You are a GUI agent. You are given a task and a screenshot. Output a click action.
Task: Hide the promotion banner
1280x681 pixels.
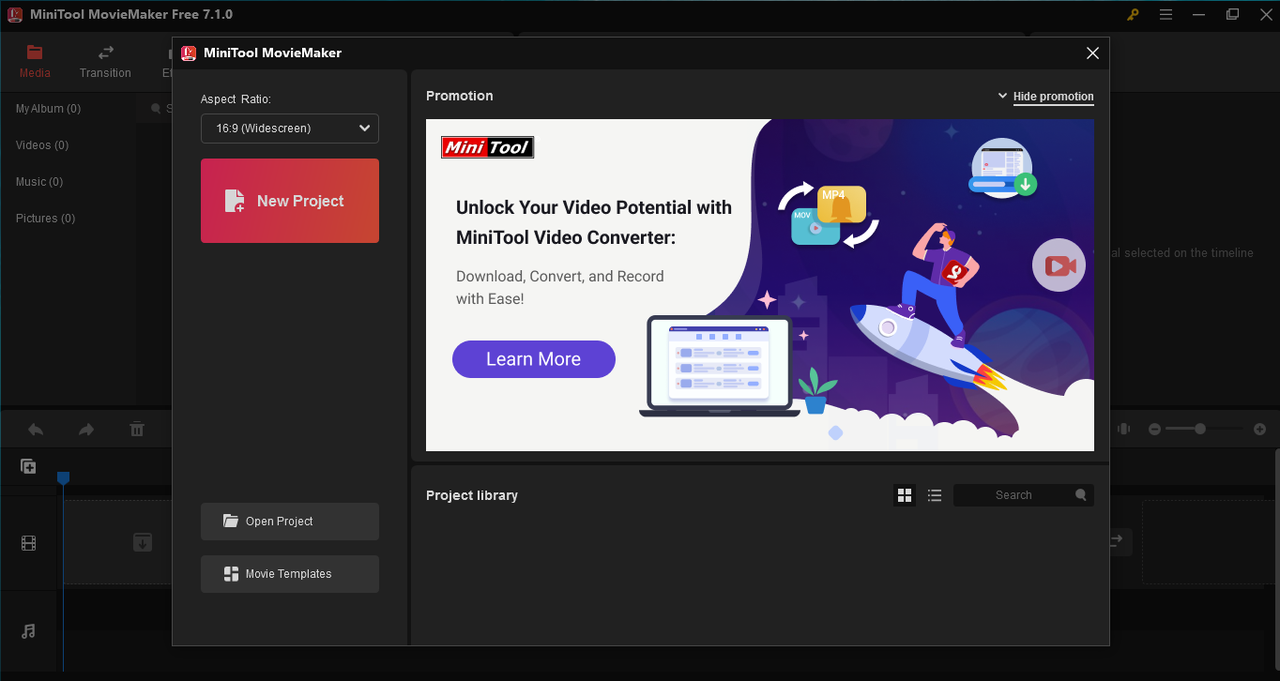click(1053, 96)
